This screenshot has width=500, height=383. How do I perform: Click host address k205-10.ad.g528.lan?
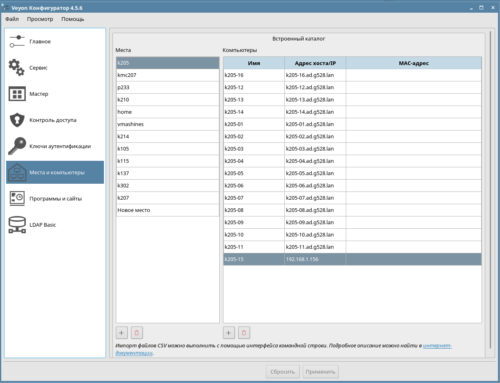click(315, 235)
